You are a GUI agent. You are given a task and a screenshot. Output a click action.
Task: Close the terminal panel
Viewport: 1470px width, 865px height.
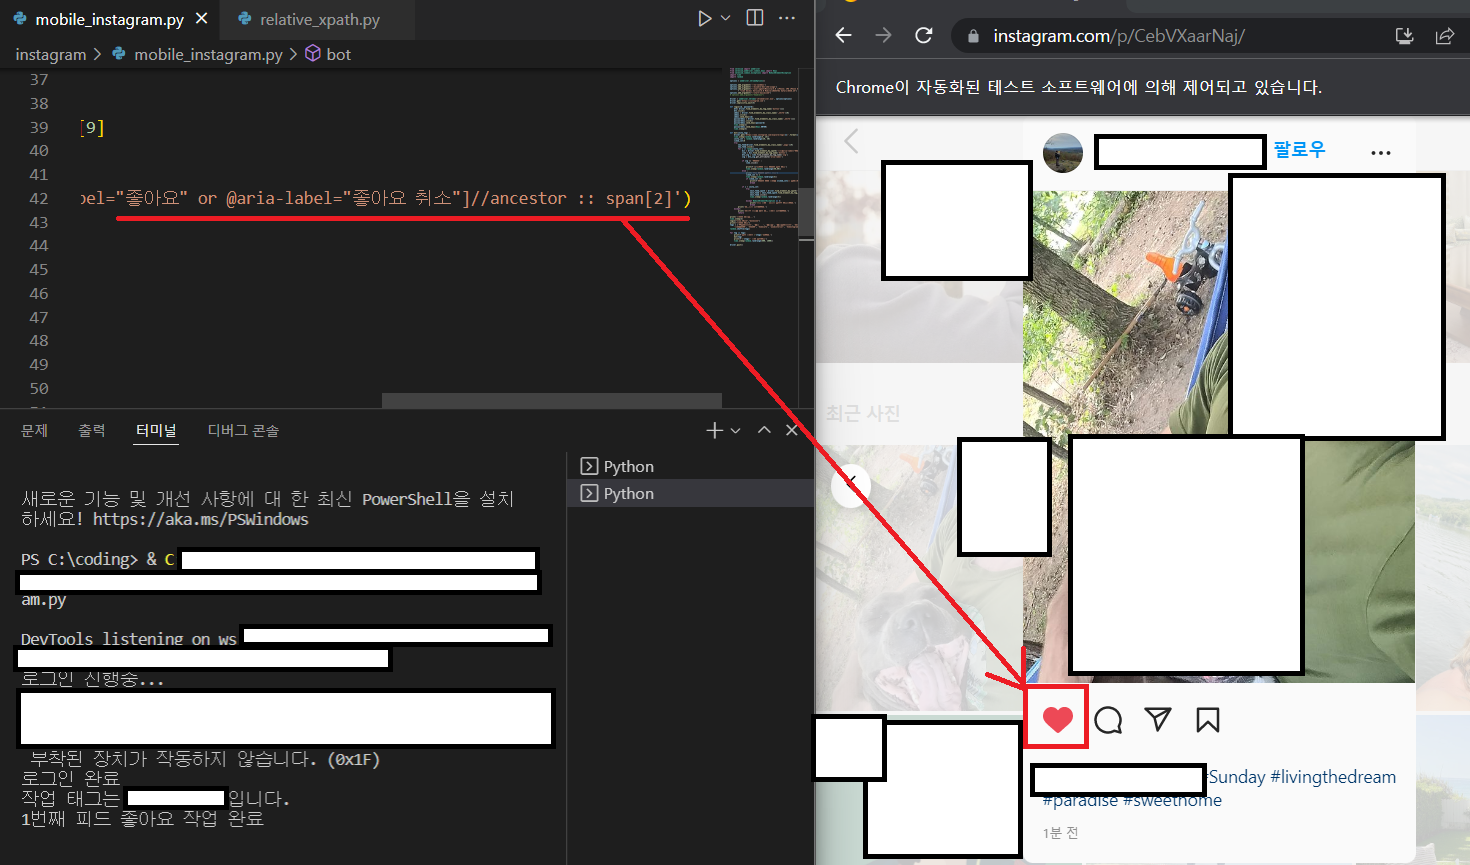(x=792, y=429)
